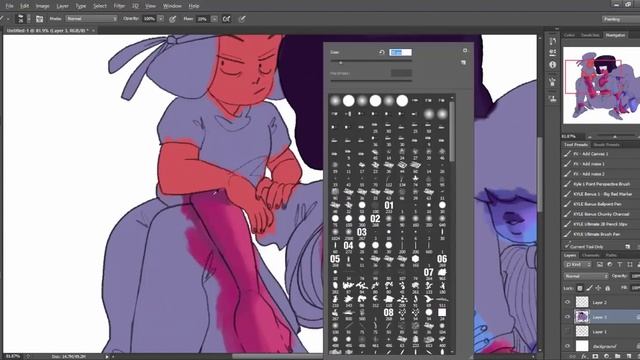Toggle the Current Tool Only checkbox
The width and height of the screenshot is (640, 360).
[567, 247]
